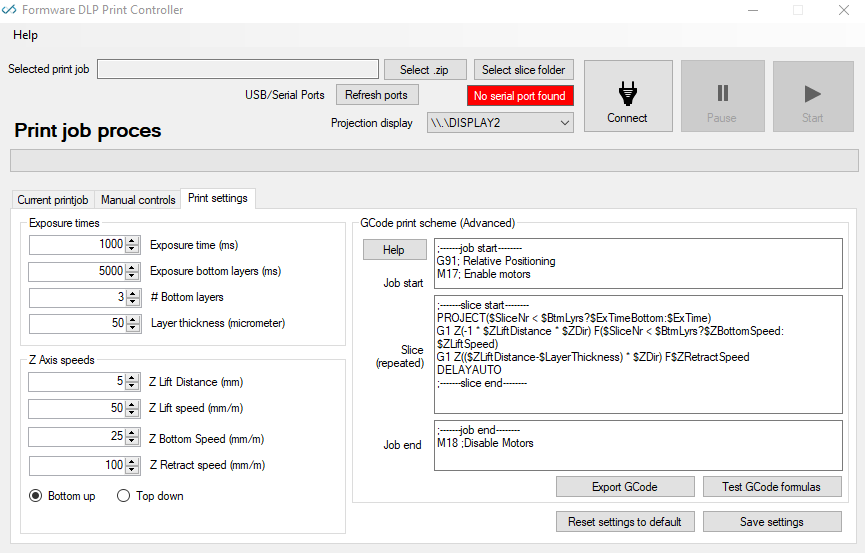Switch to the Current printjob tab
This screenshot has width=865, height=553.
pos(53,200)
